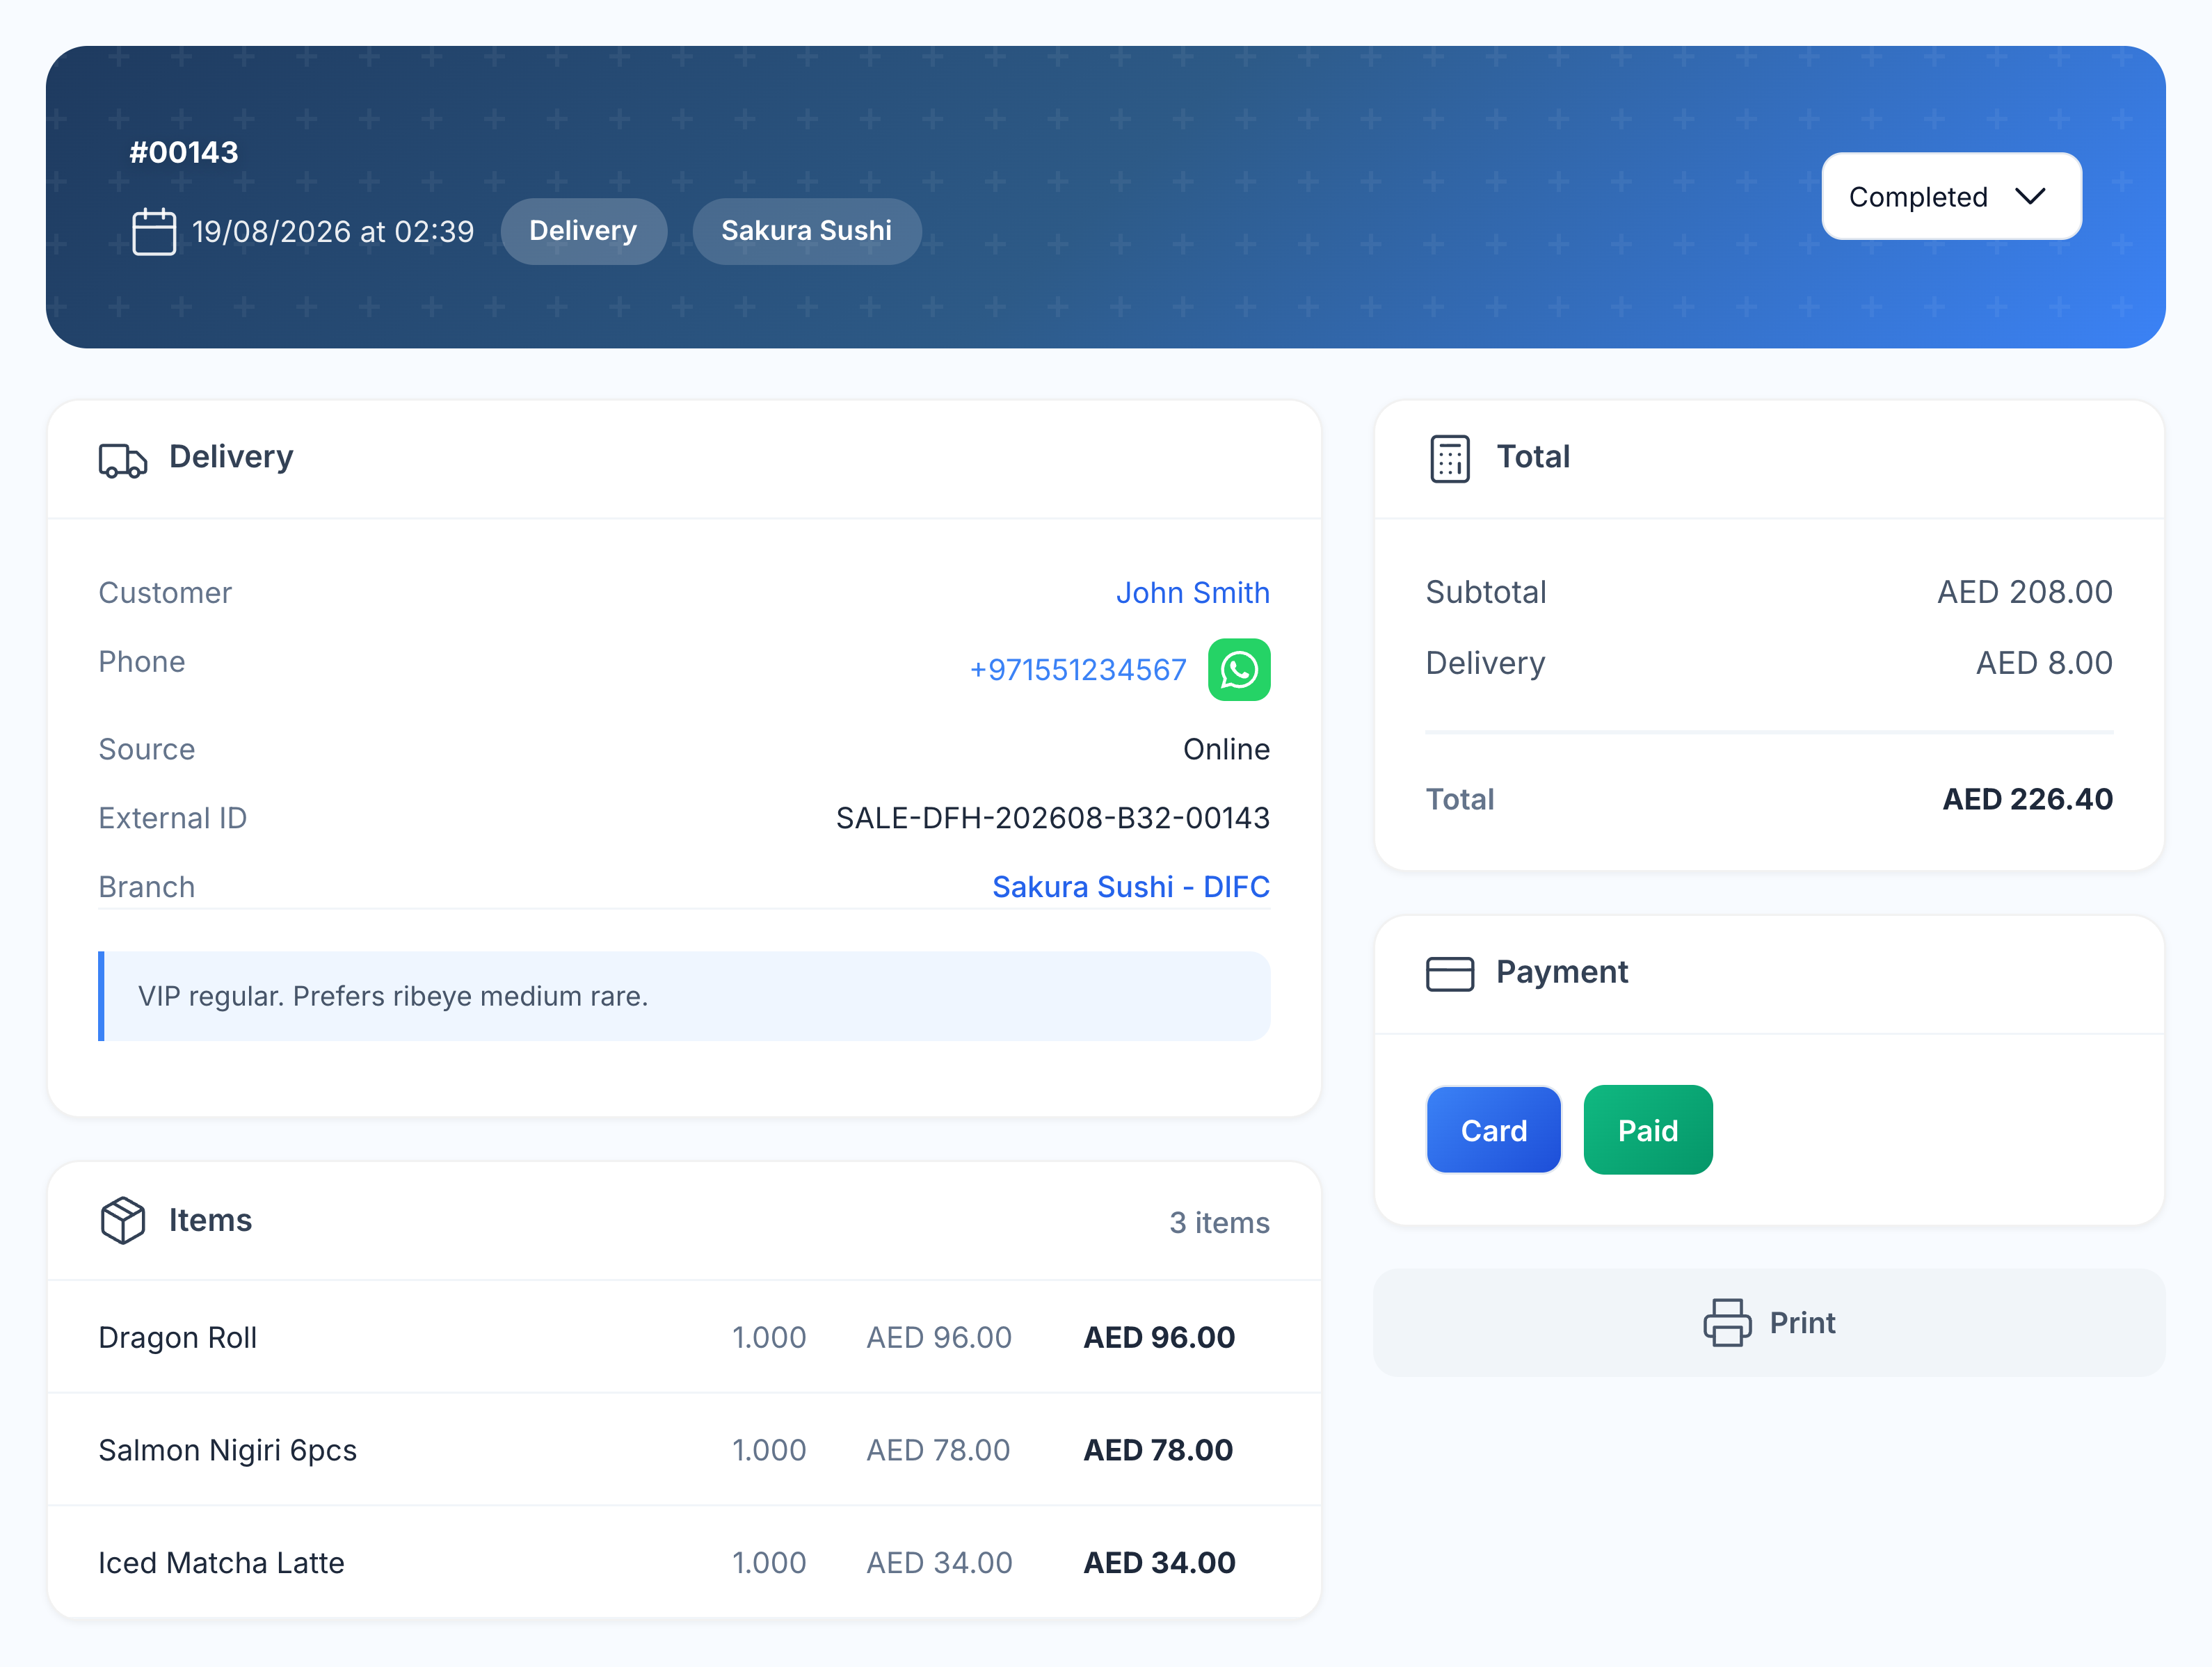Click the Delivery fee AED 8.00
2212x1667 pixels.
coord(2044,663)
